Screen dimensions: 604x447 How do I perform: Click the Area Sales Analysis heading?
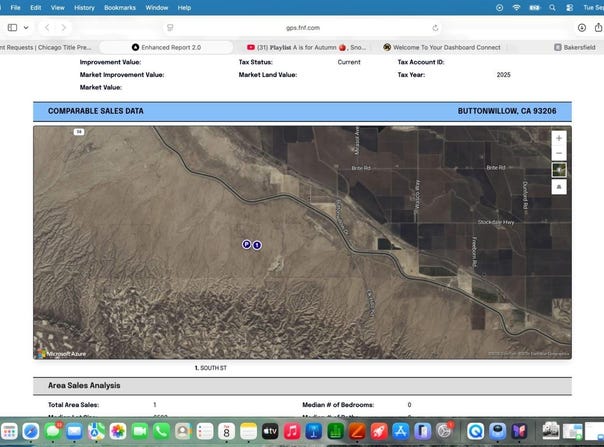click(x=84, y=385)
